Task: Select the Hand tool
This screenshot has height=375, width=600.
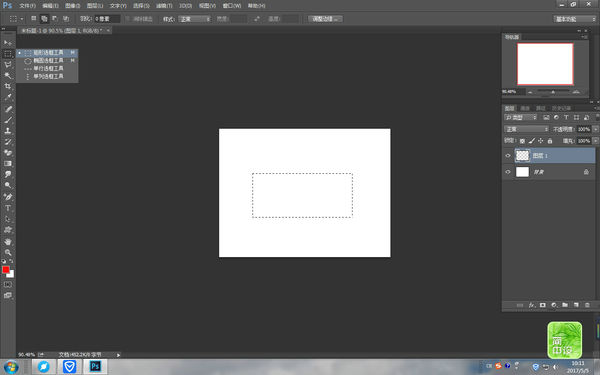Action: [x=8, y=242]
